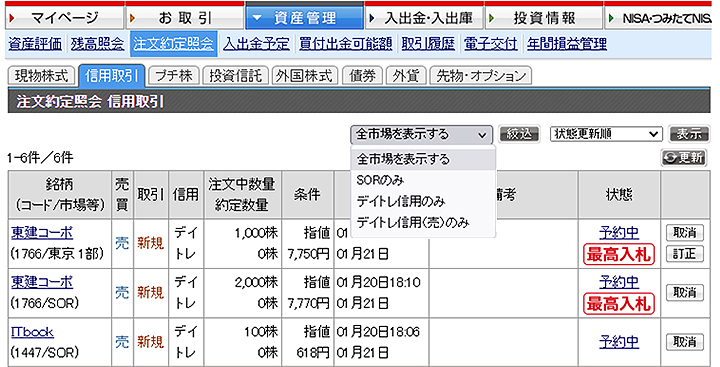Cancel the ITbook 100株 order with 取消

(x=685, y=342)
